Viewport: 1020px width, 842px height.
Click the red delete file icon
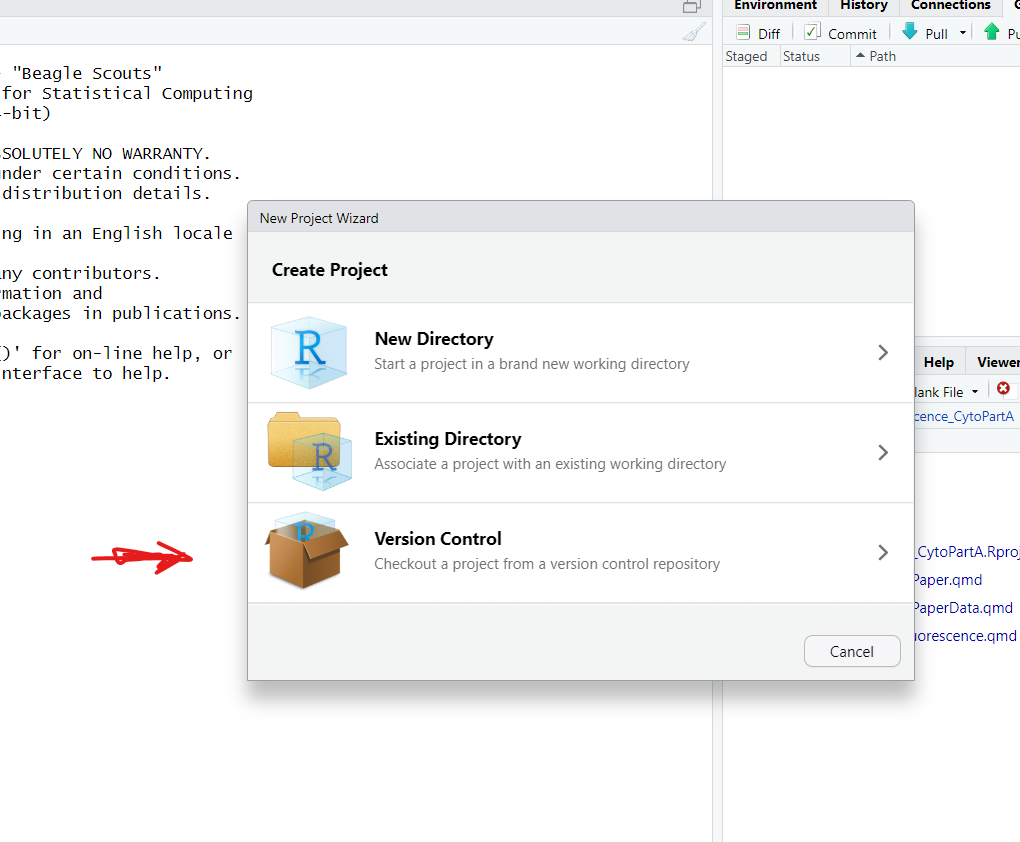point(1003,389)
